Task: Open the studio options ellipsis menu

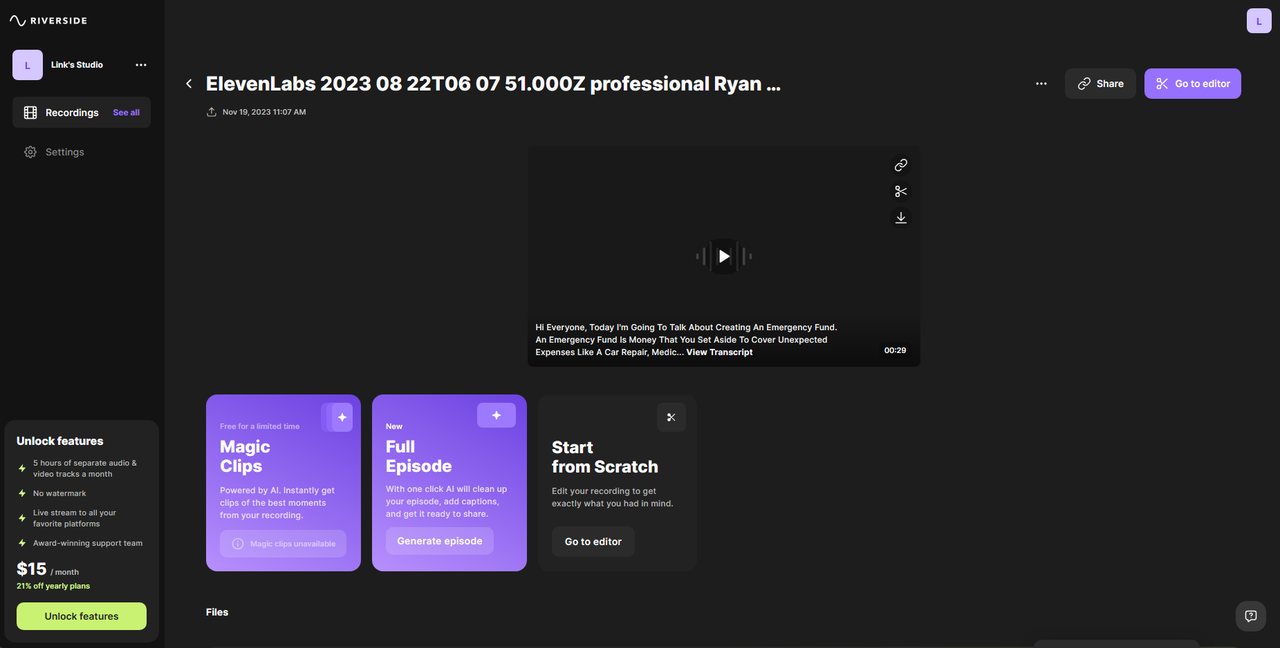Action: pyautogui.click(x=141, y=65)
